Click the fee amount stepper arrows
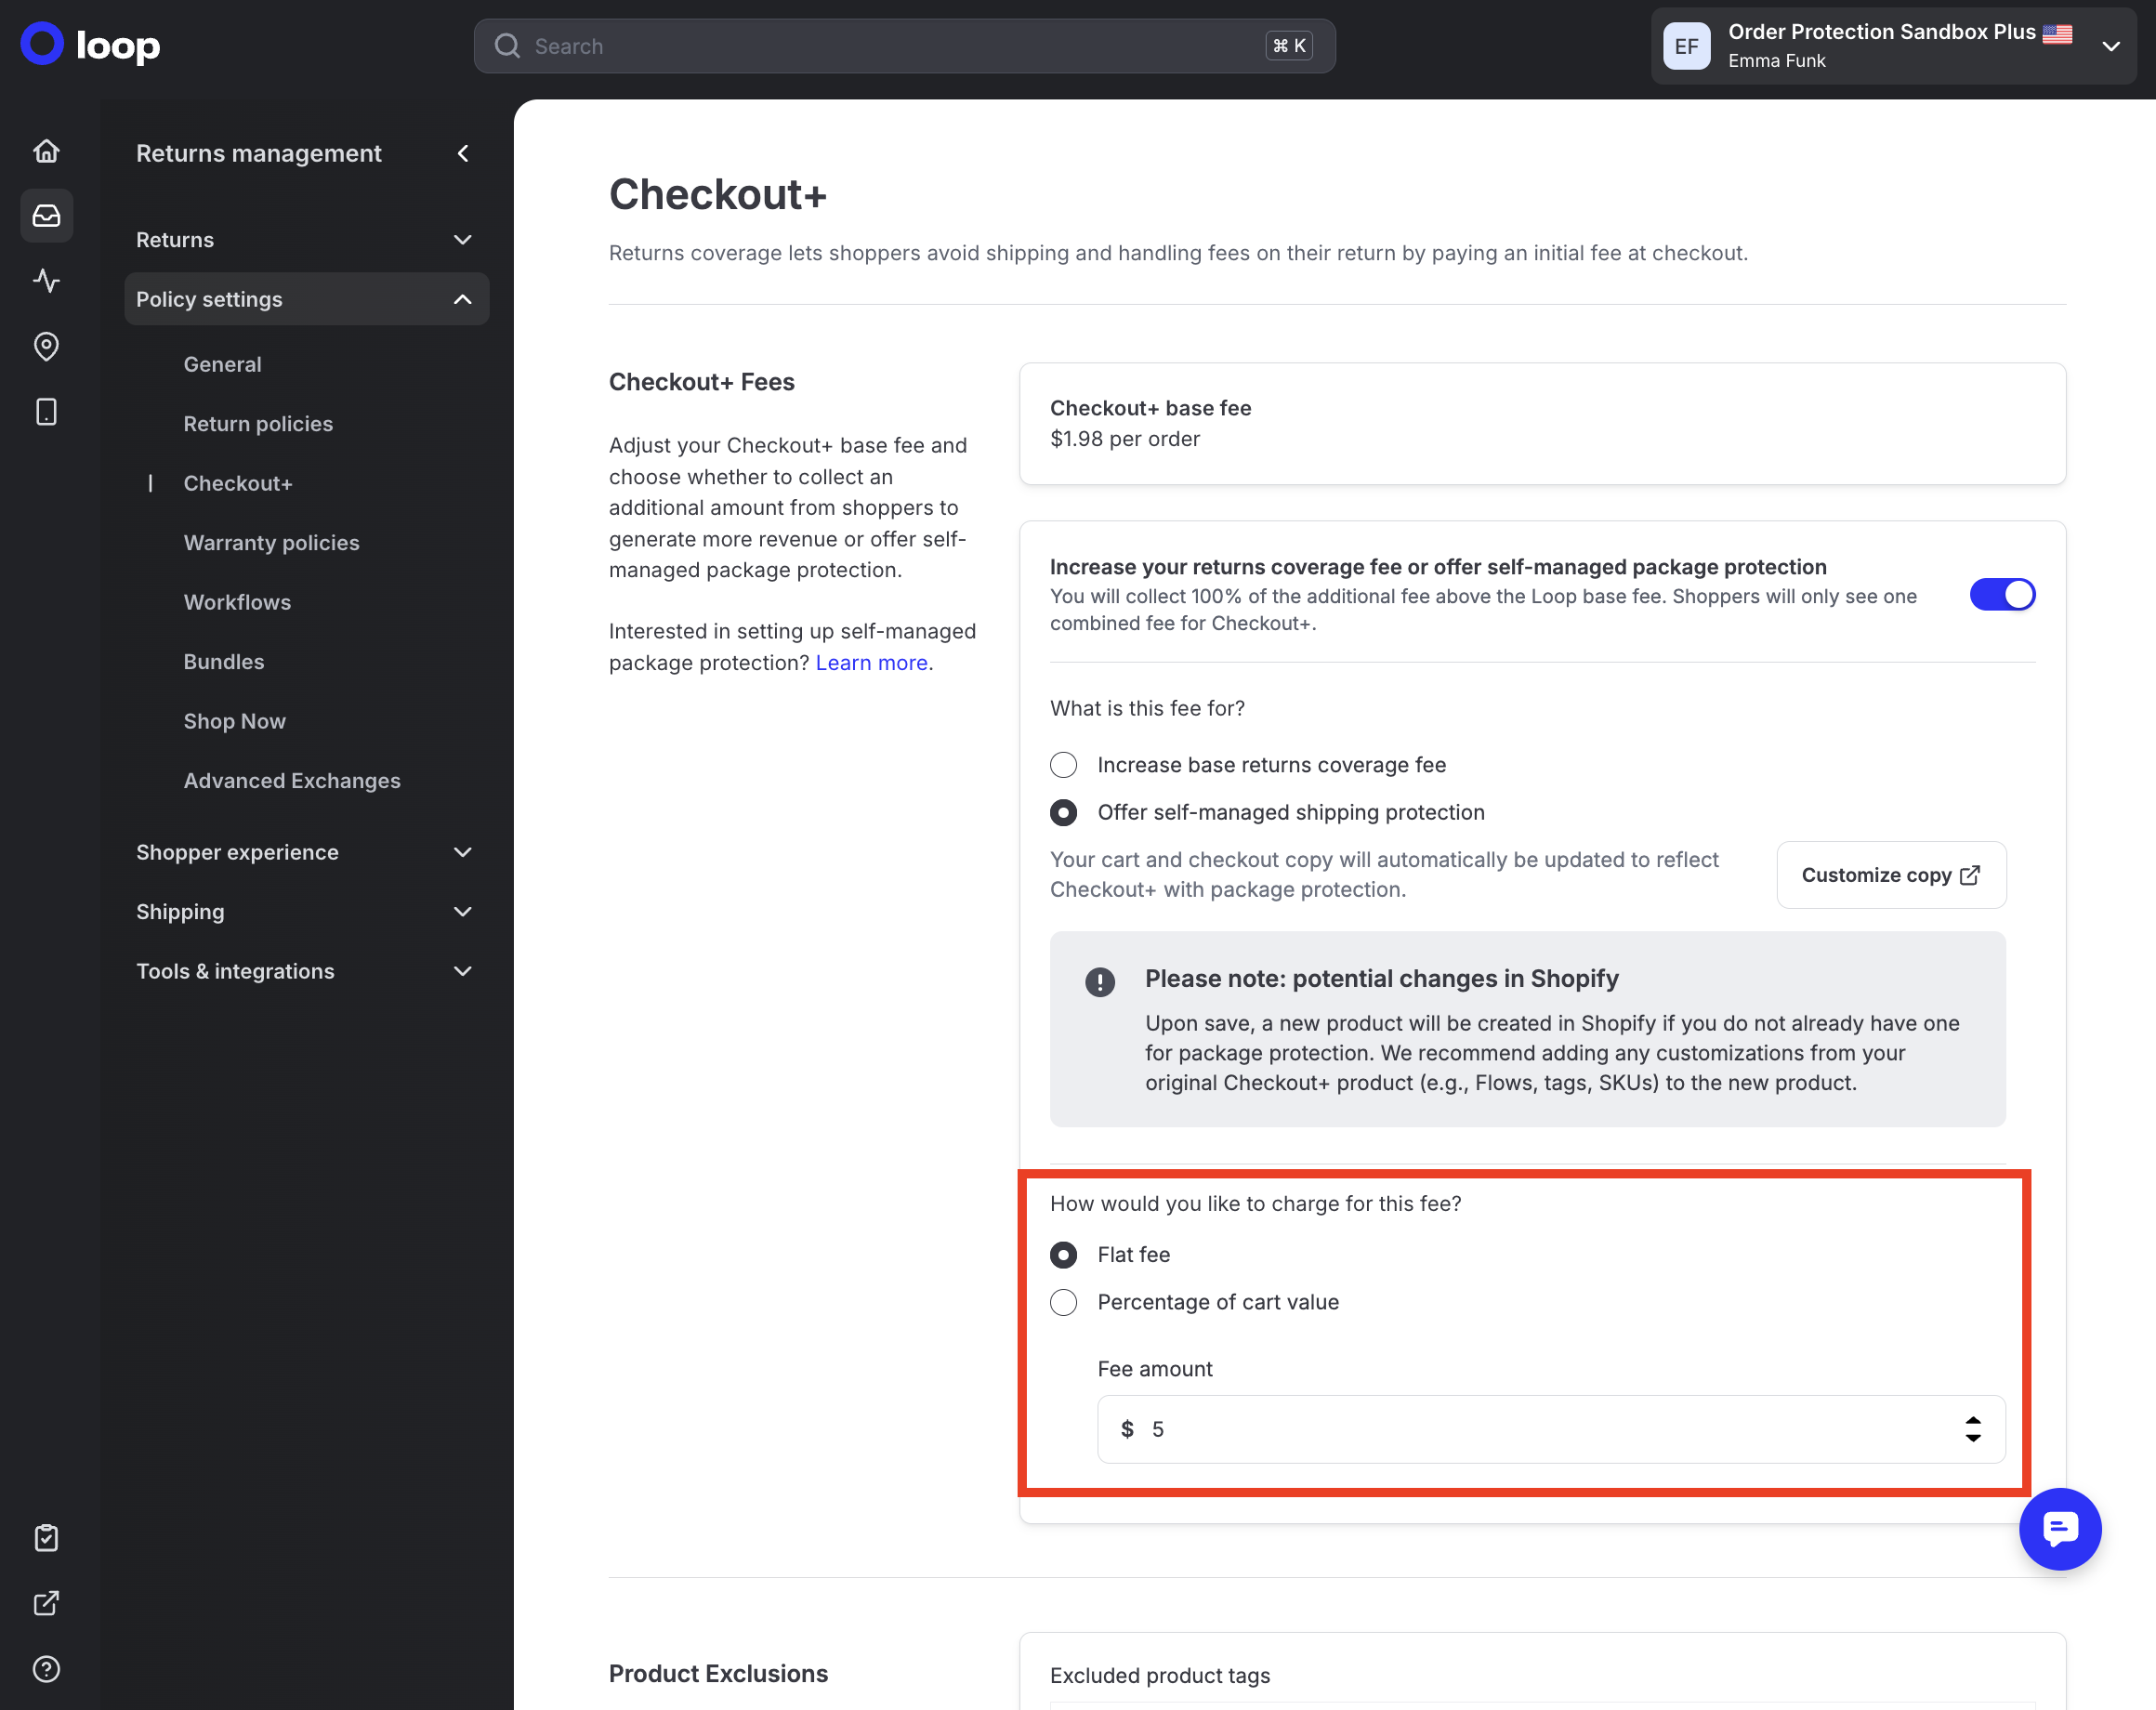The width and height of the screenshot is (2156, 1710). (1972, 1428)
